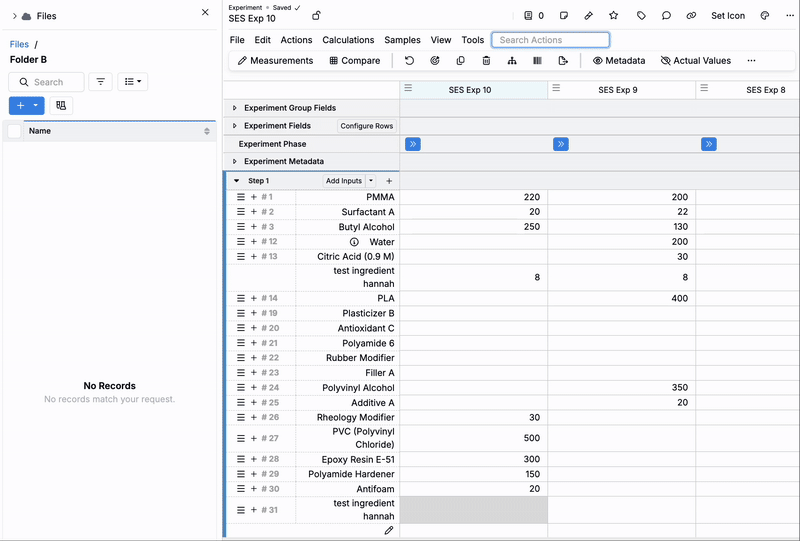Toggle Actual Values visibility
The width and height of the screenshot is (800, 541).
pyautogui.click(x=695, y=61)
